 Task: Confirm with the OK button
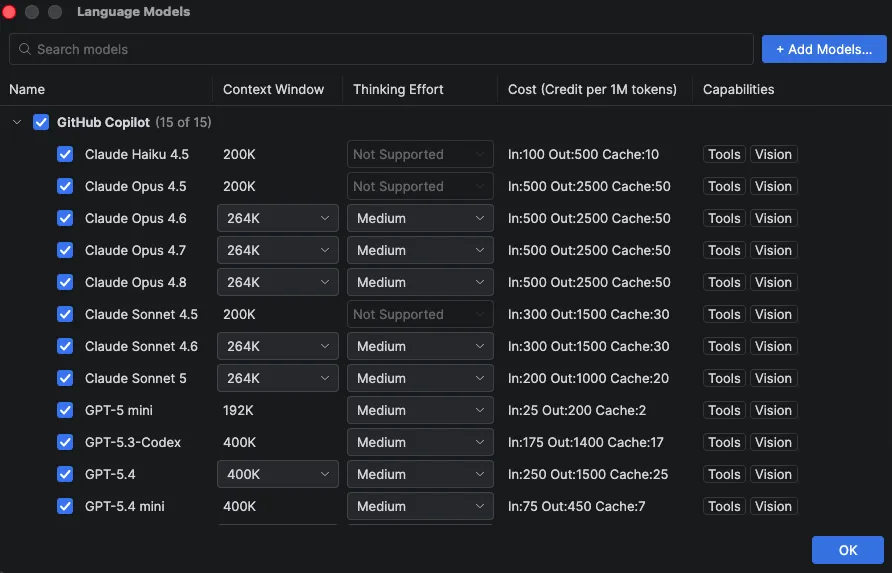(848, 550)
